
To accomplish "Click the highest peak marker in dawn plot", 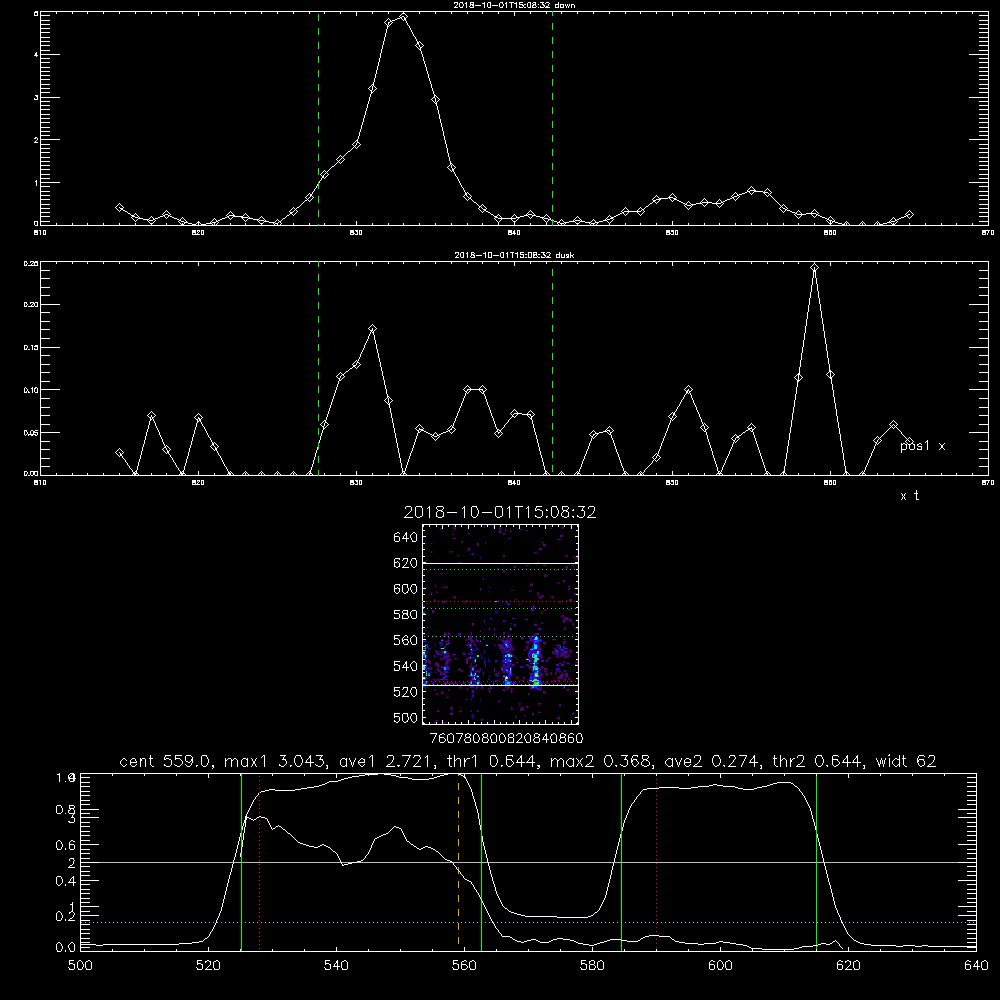I will point(403,17).
